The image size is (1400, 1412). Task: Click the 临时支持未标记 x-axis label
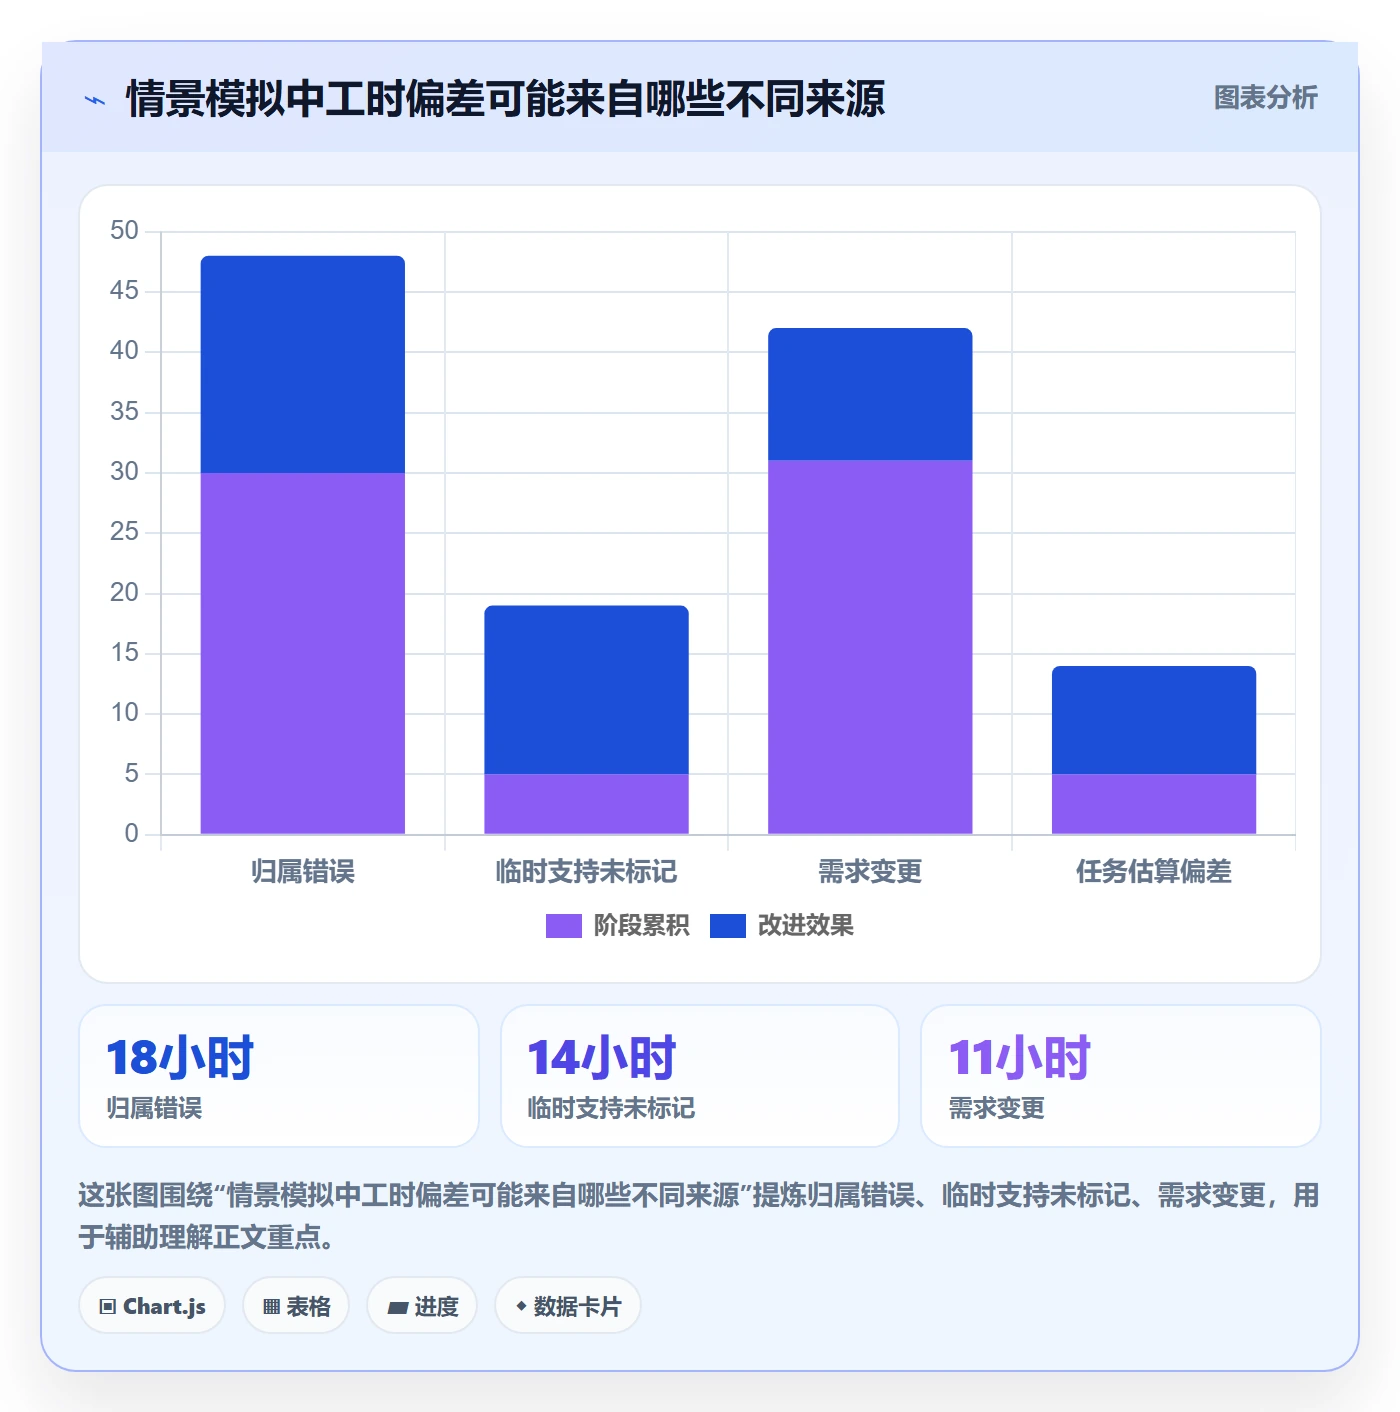586,872
